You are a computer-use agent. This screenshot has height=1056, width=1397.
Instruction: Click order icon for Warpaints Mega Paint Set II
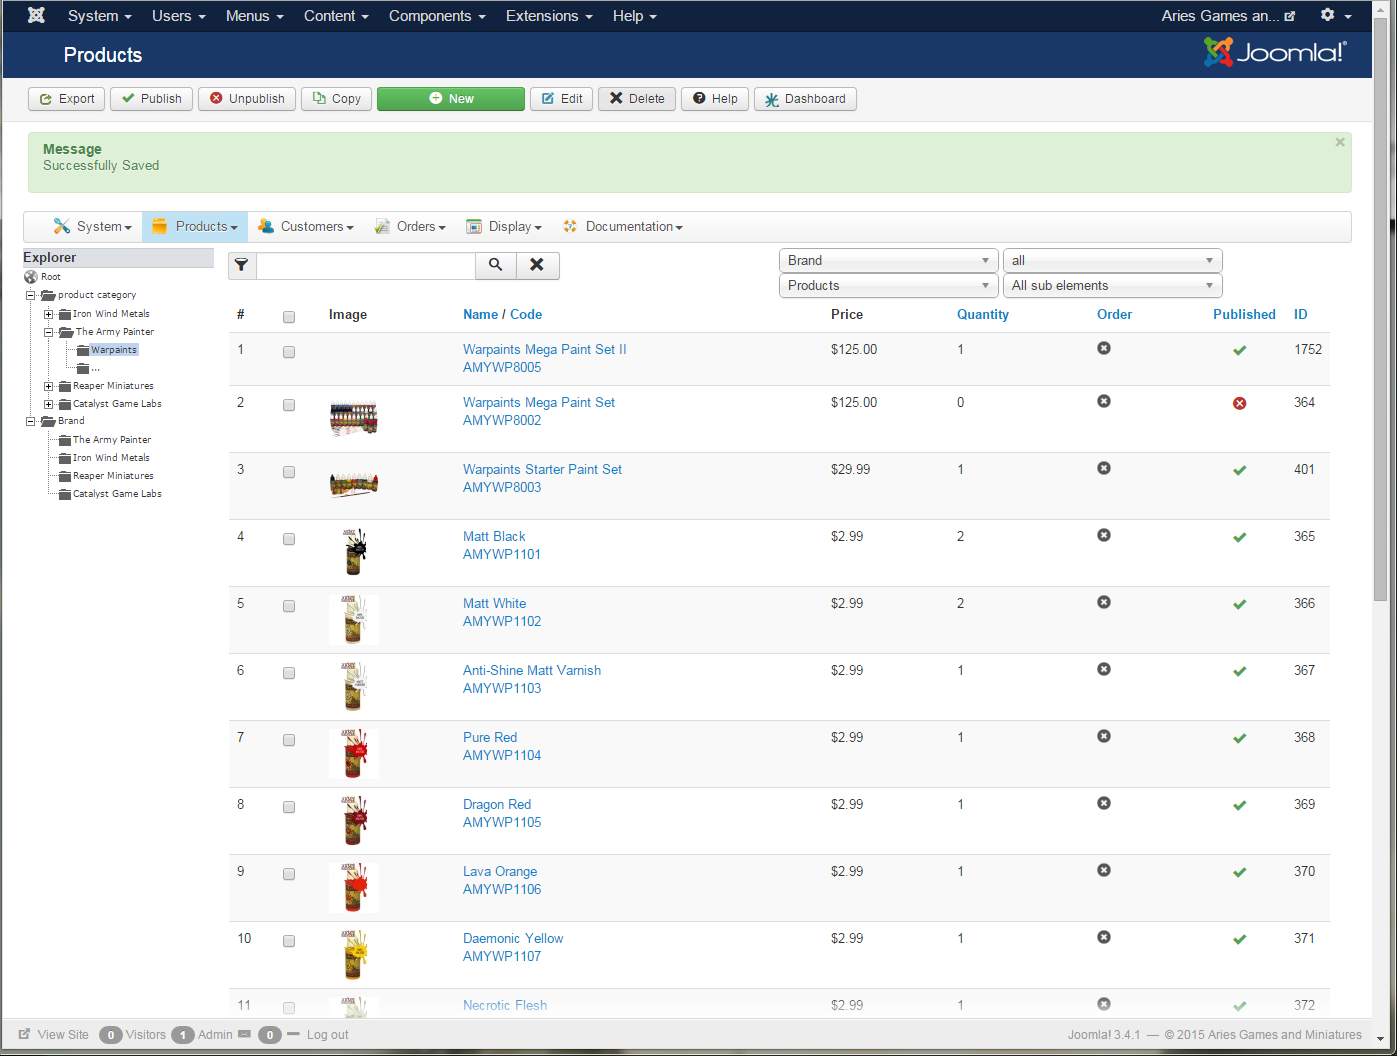[1104, 348]
